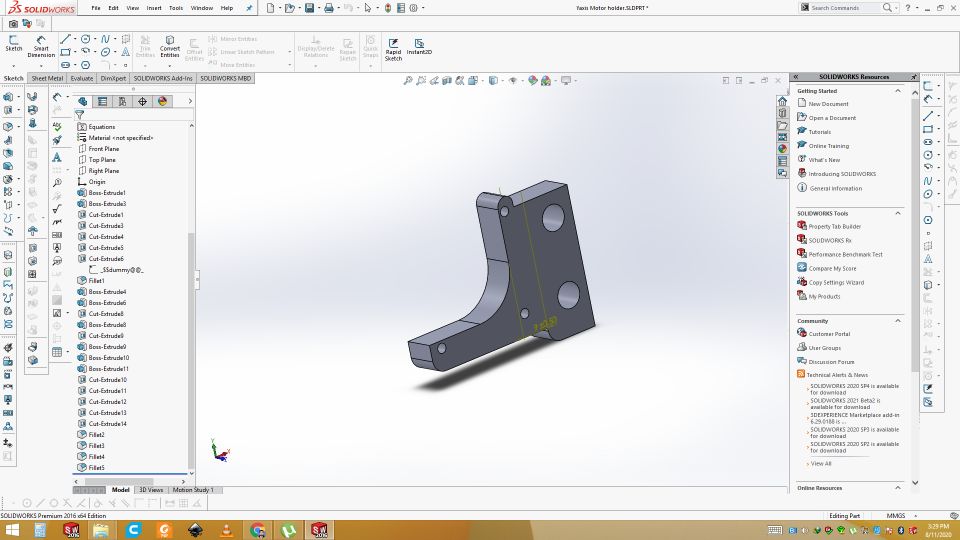Open the File menu
The image size is (960, 540).
pos(96,8)
